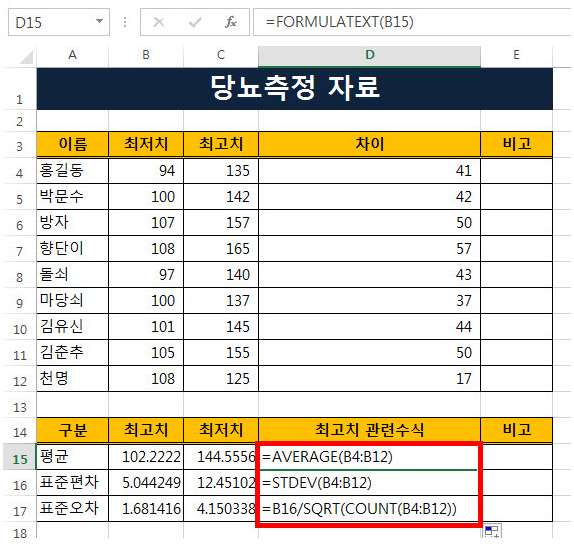Click cell with value 125
This screenshot has width=574, height=553.
[x=221, y=379]
